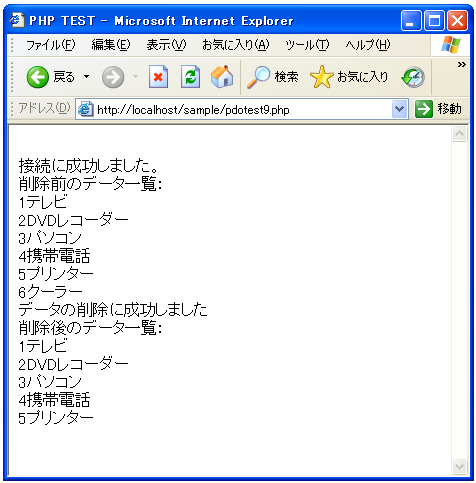Open the お気に入り(A) menu

[235, 45]
